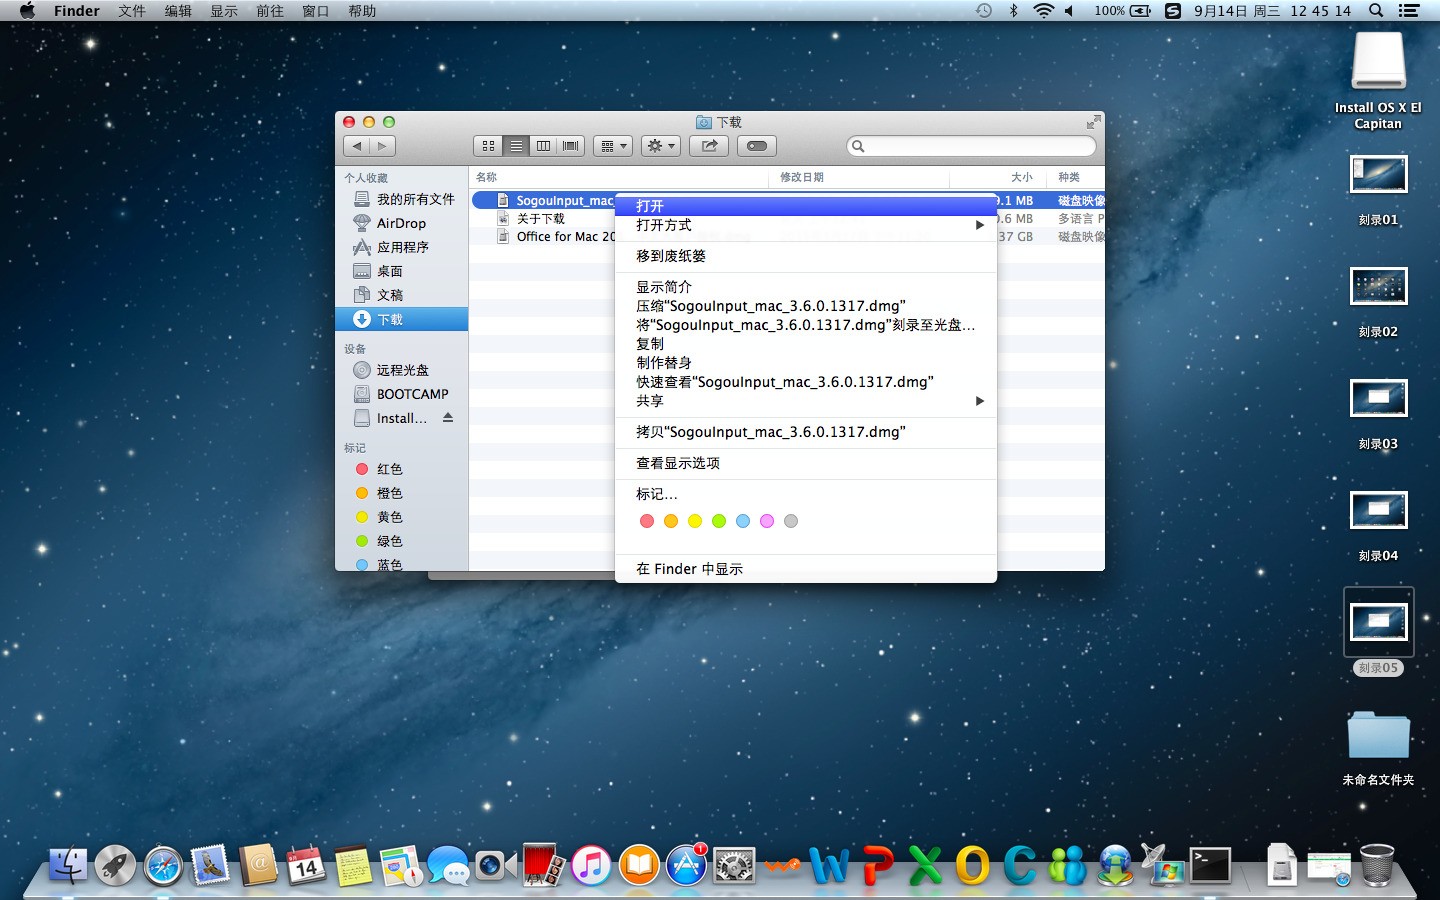The image size is (1440, 900).
Task: Select 远程光盘 in sidebar devices
Action: coord(402,370)
